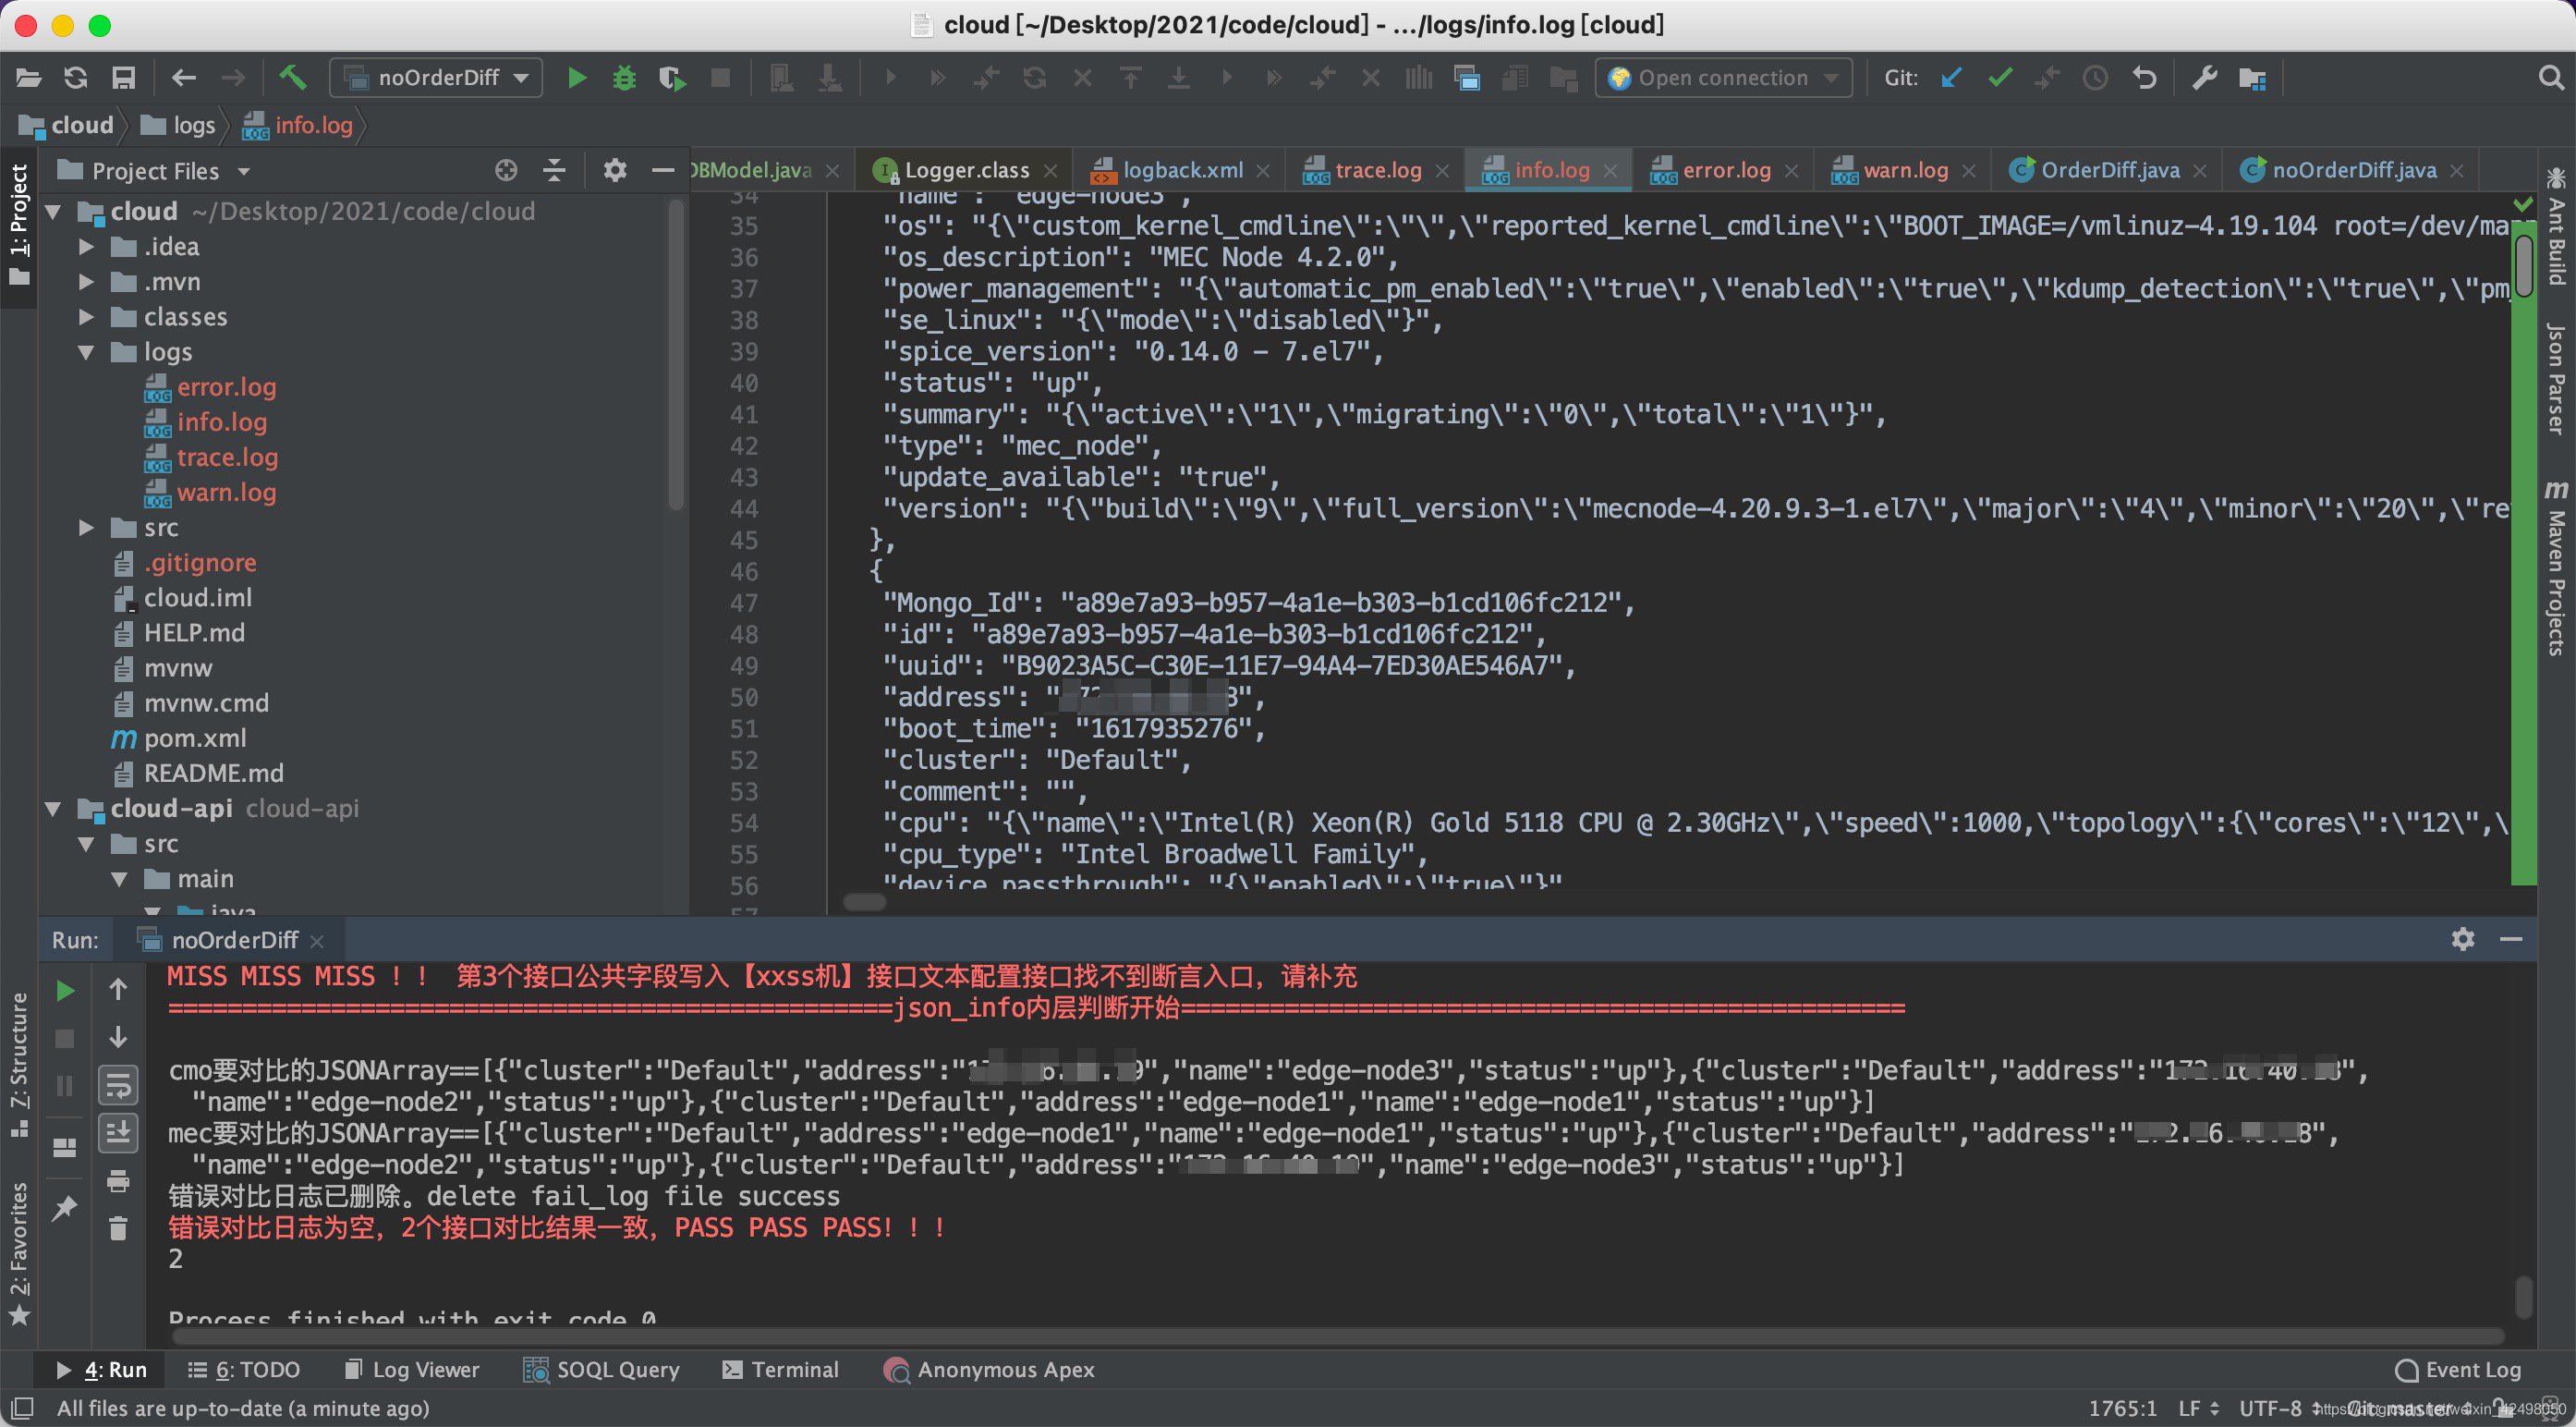Expand the .idea folder
Viewport: 2576px width, 1427px height.
click(x=87, y=247)
